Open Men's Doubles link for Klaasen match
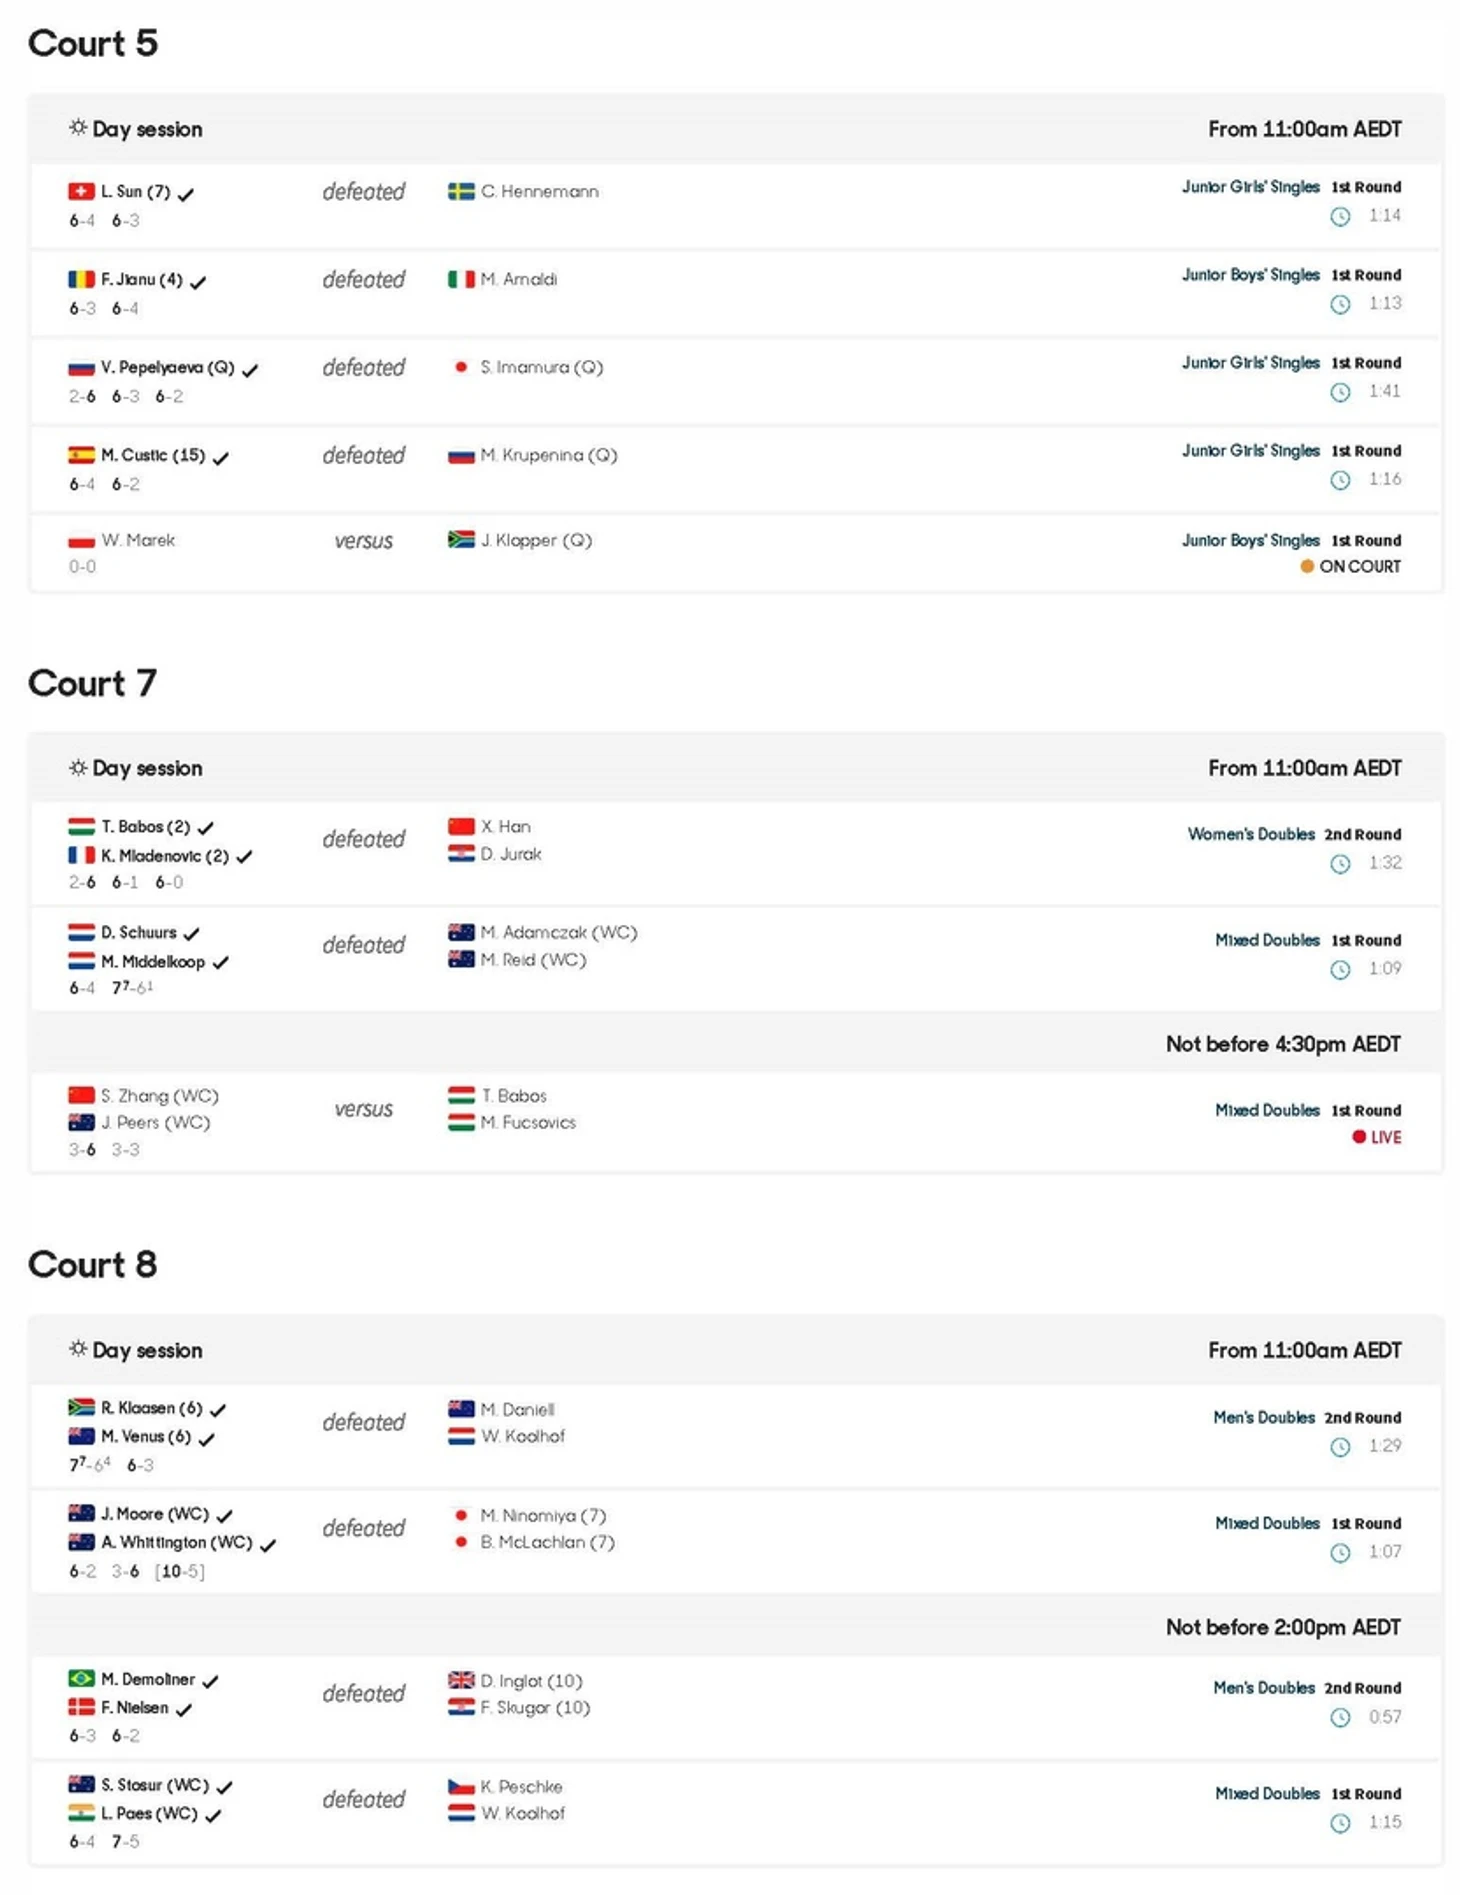1460x1895 pixels. click(1263, 1417)
